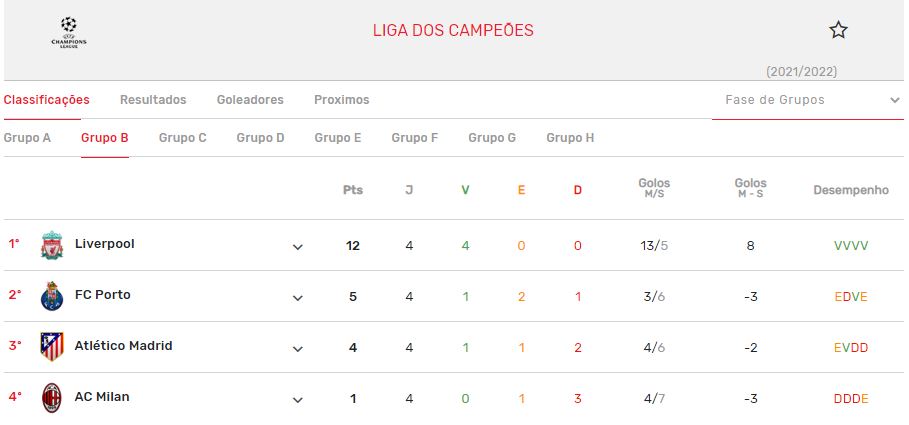
Task: Expand the Liverpool row details
Action: (297, 247)
